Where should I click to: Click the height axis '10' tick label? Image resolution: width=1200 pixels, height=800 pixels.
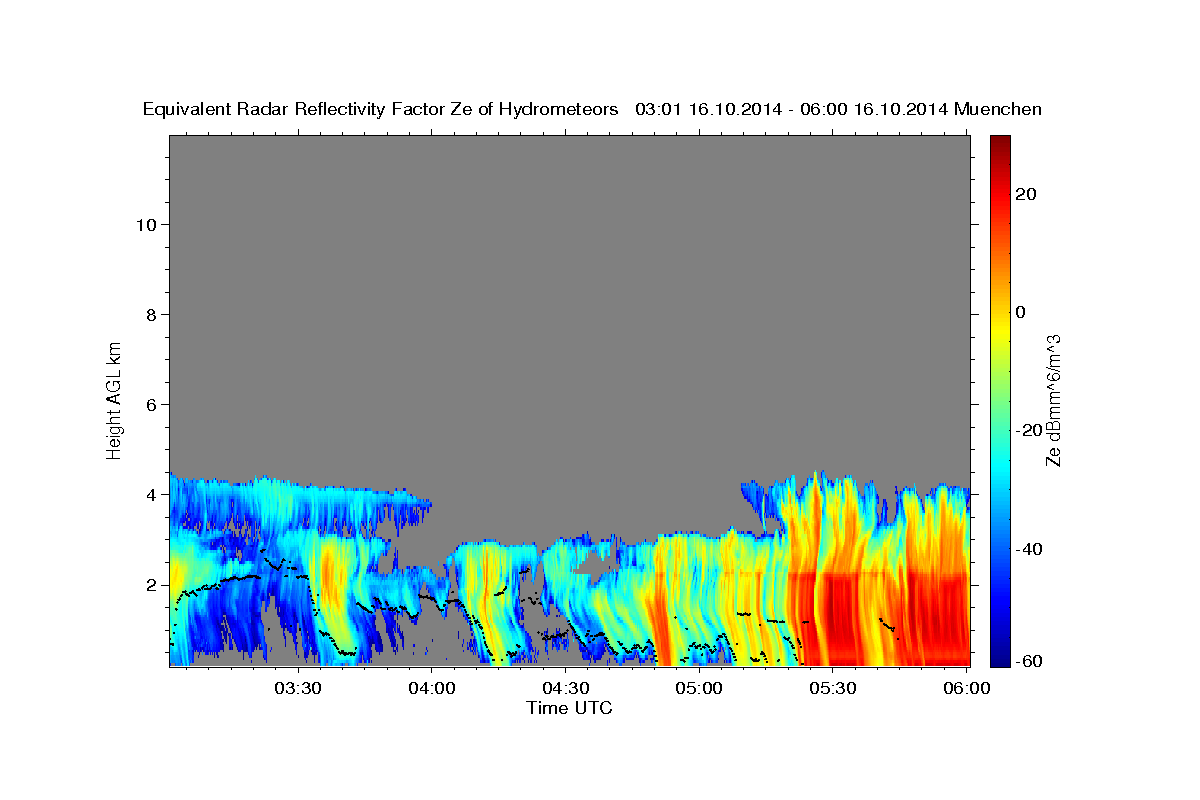[145, 225]
